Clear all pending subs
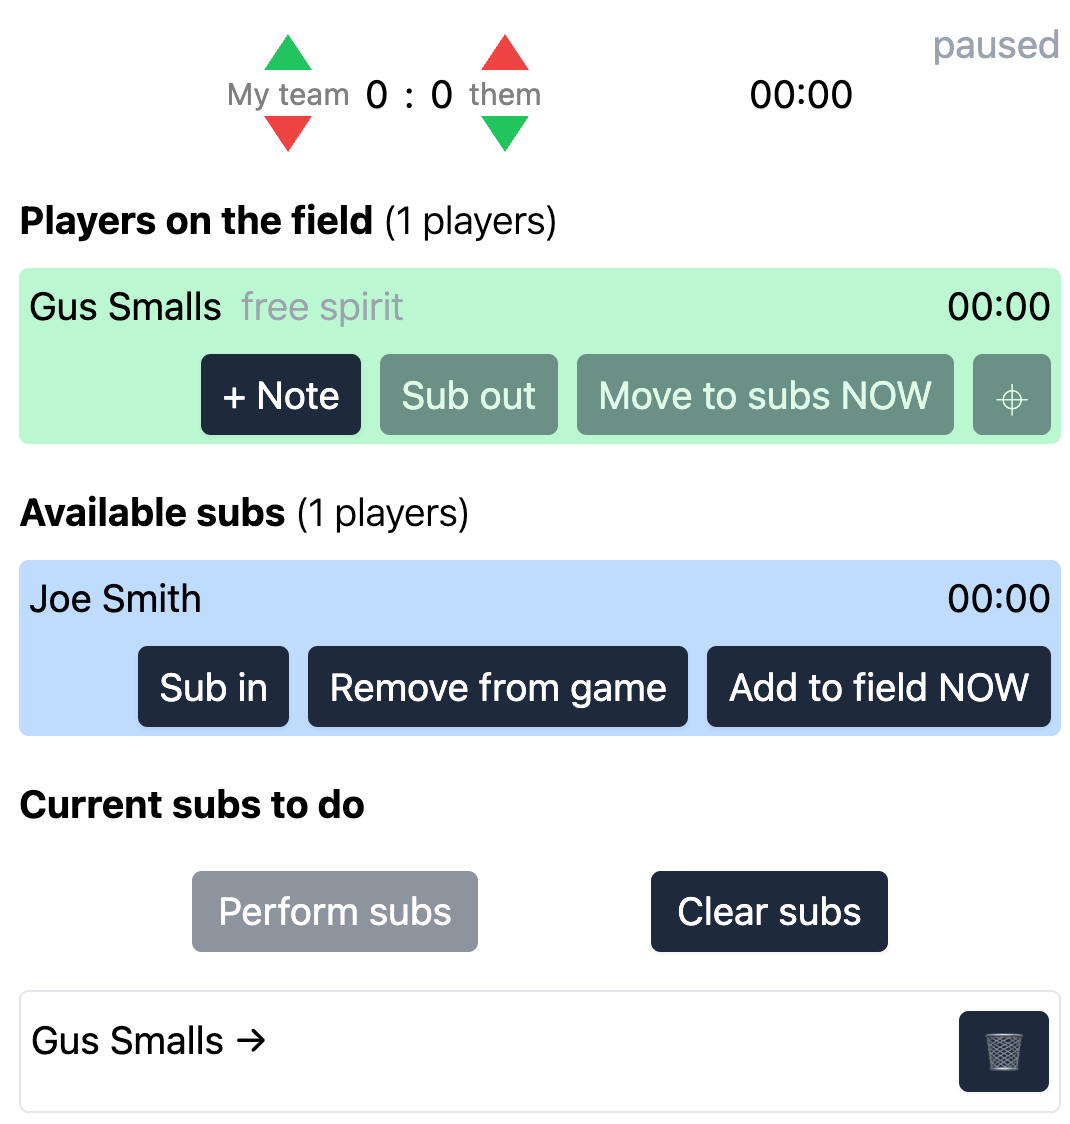Screen dimensions: 1070x1124 768,911
